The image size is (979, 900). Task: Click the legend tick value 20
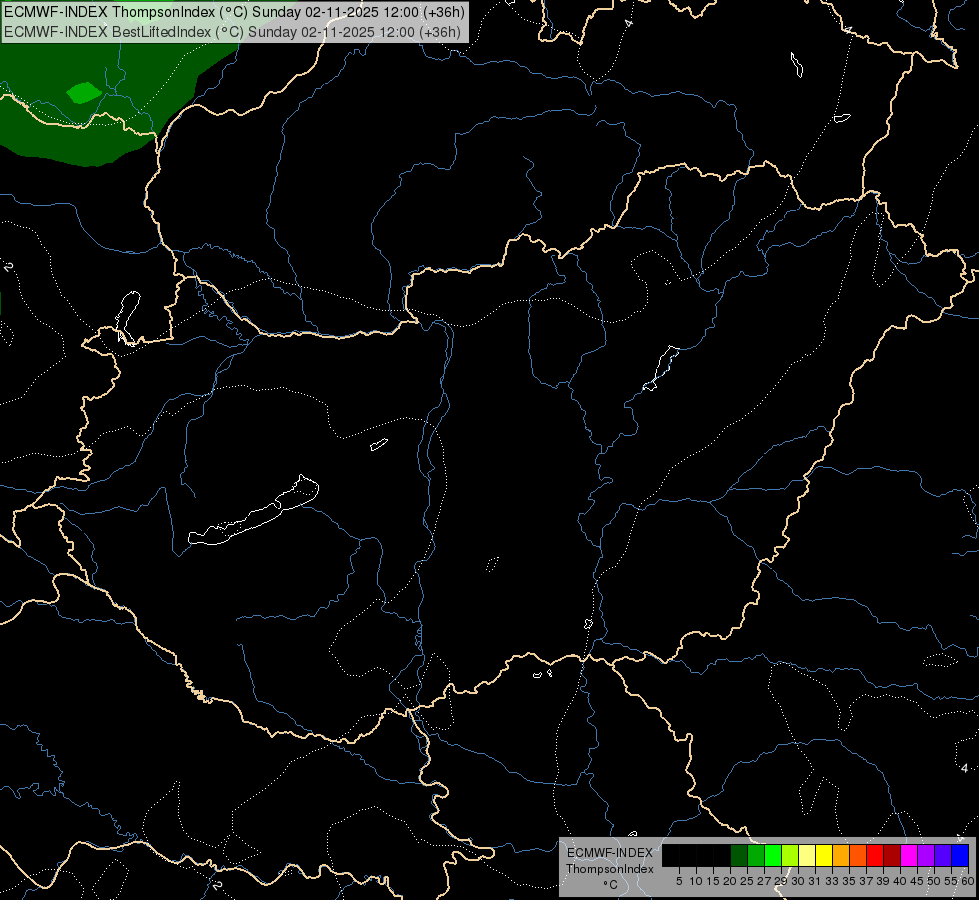pyautogui.click(x=730, y=881)
